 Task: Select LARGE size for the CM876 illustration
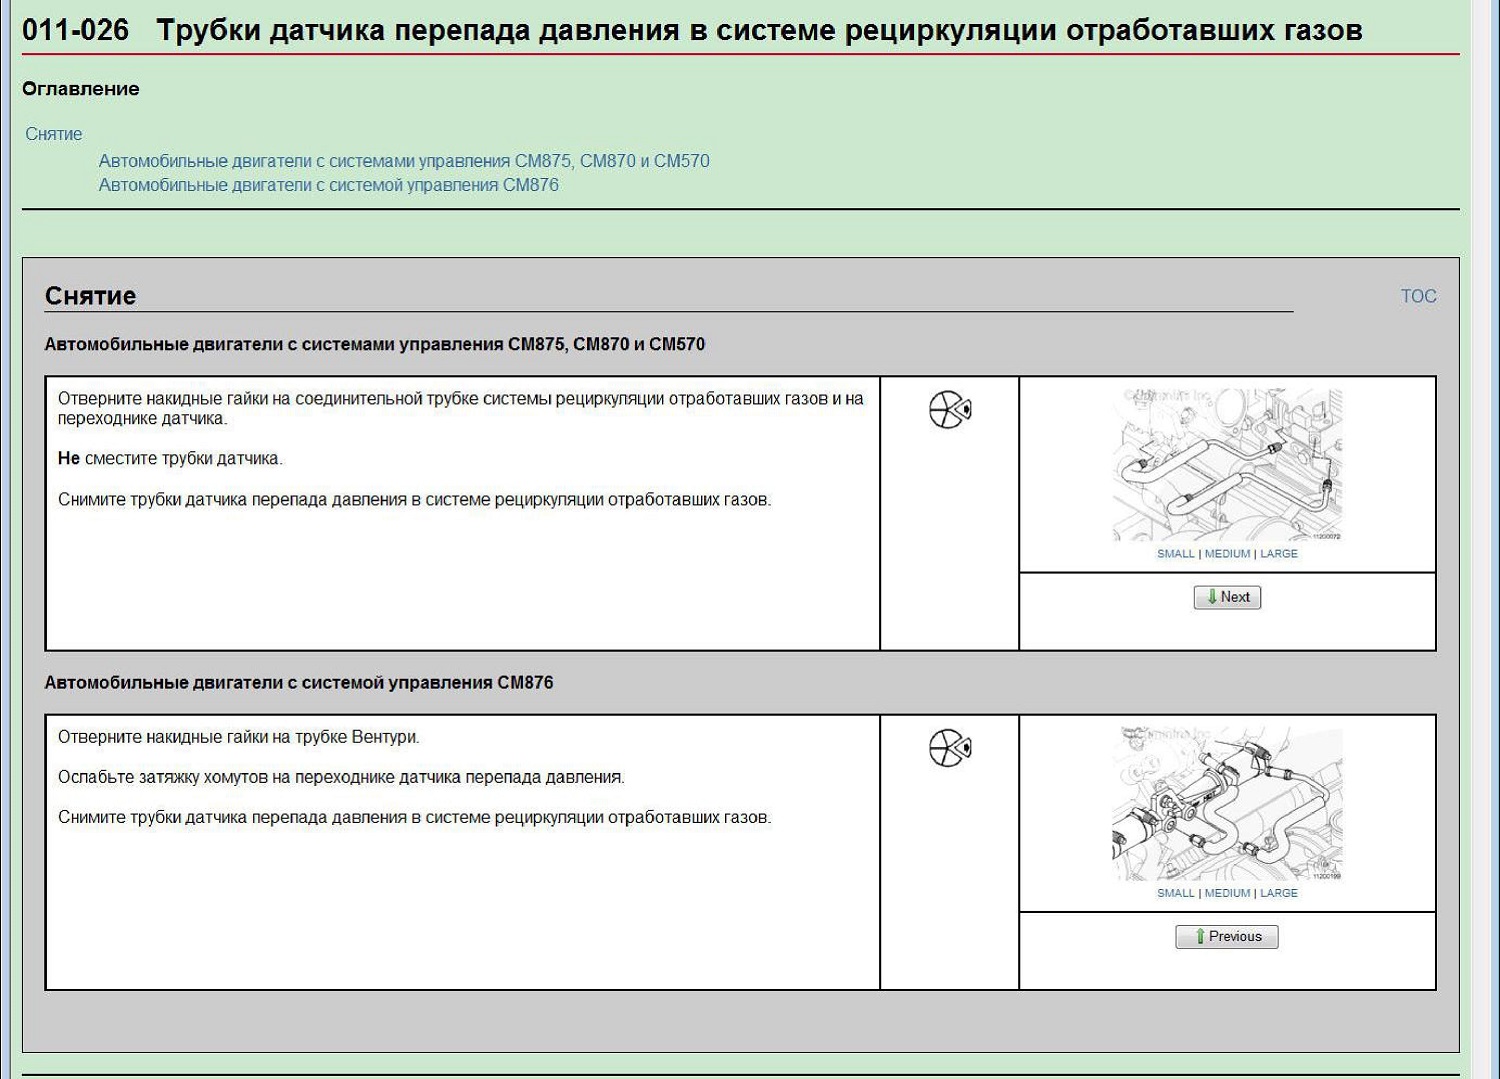[1279, 893]
